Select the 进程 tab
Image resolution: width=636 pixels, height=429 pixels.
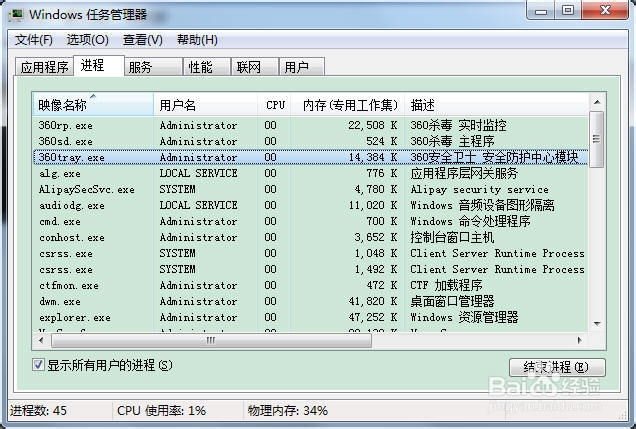[99, 66]
